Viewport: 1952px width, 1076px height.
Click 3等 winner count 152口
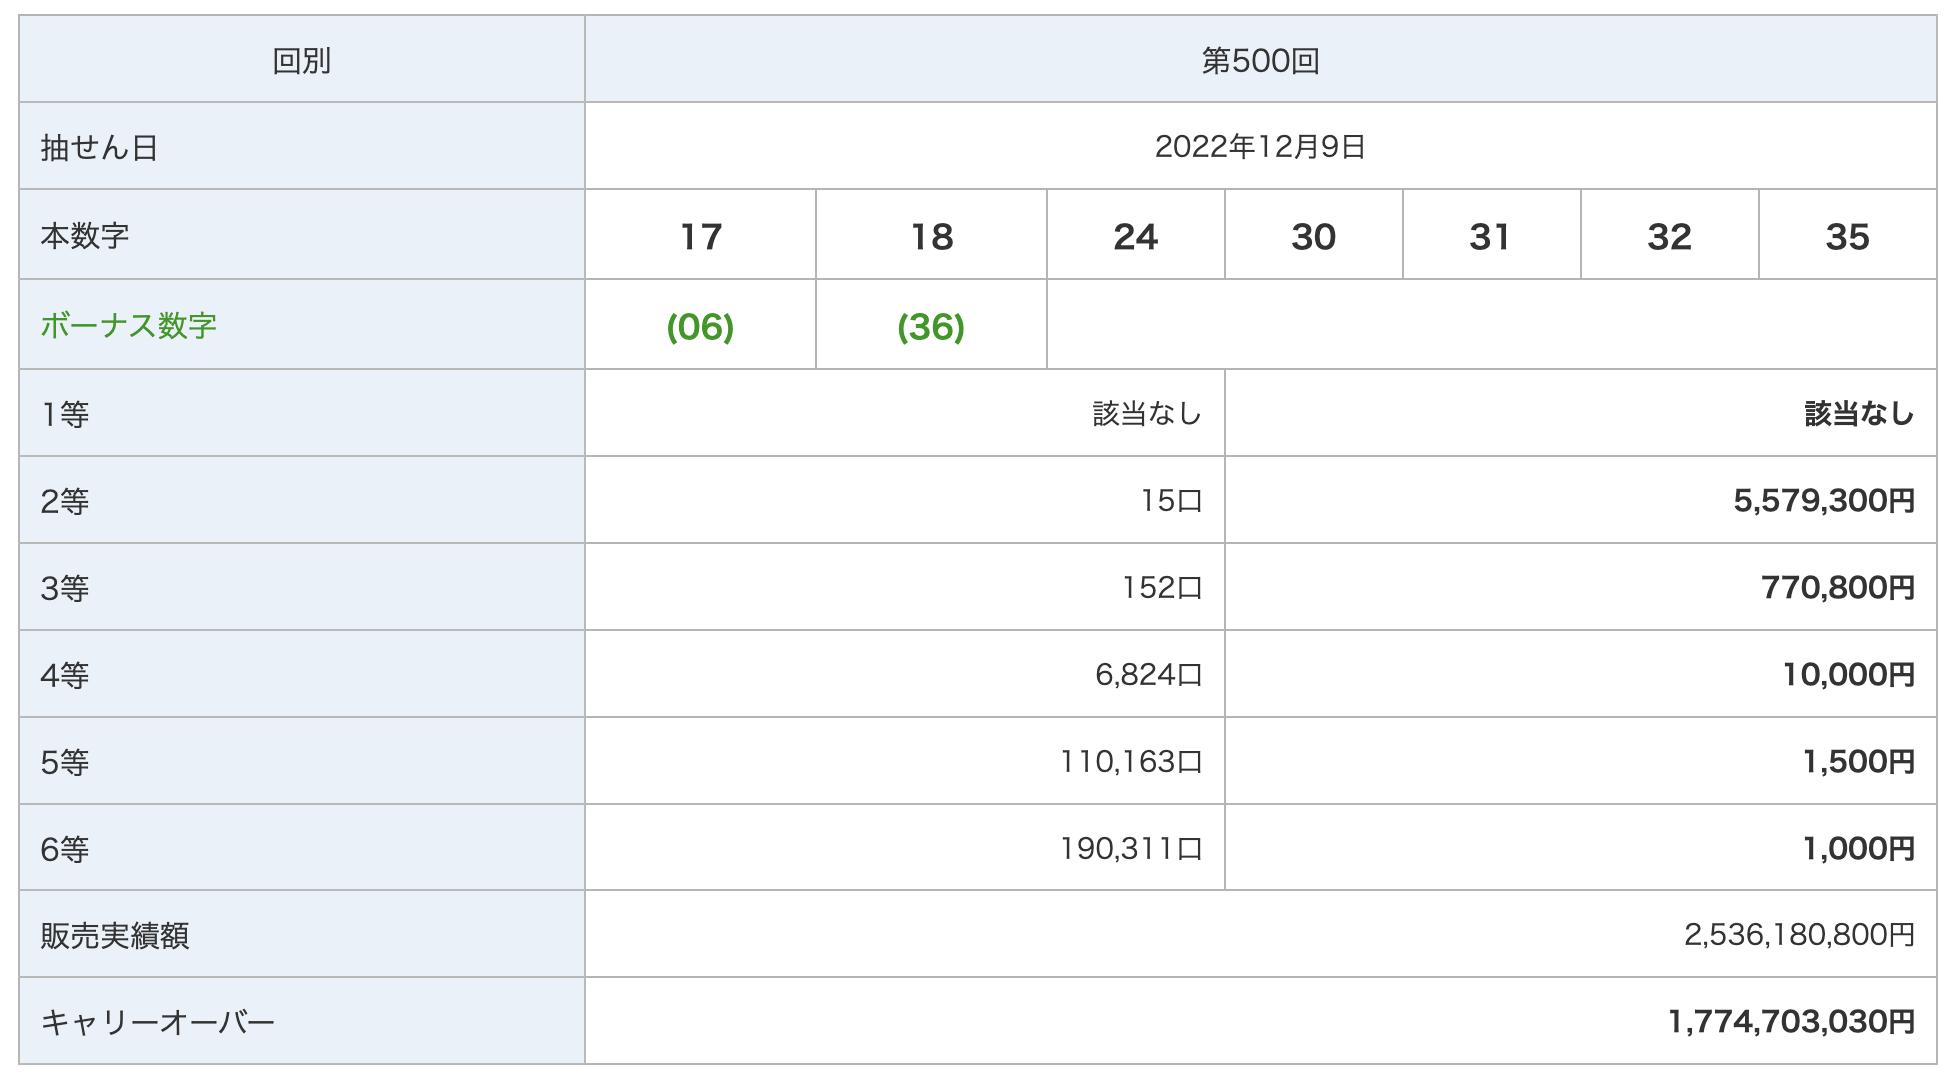[x=1161, y=587]
